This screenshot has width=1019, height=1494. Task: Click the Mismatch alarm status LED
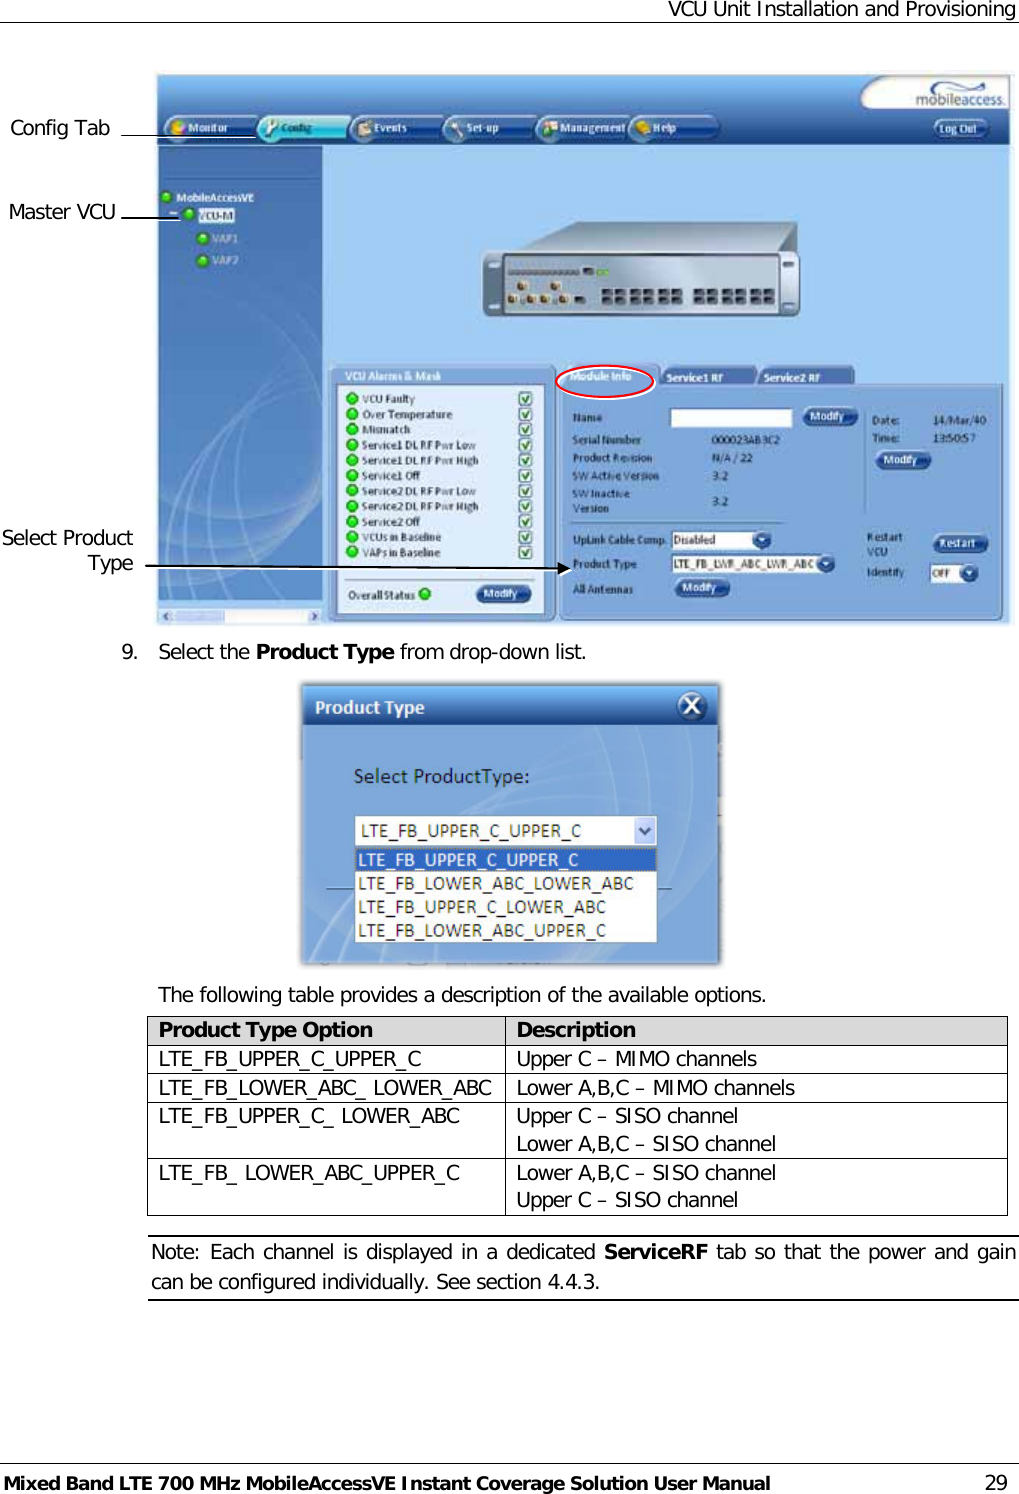click(x=352, y=429)
